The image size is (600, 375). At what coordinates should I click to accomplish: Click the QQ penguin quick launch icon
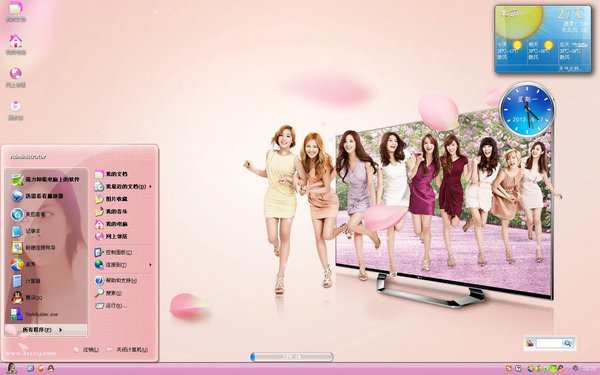(51, 369)
